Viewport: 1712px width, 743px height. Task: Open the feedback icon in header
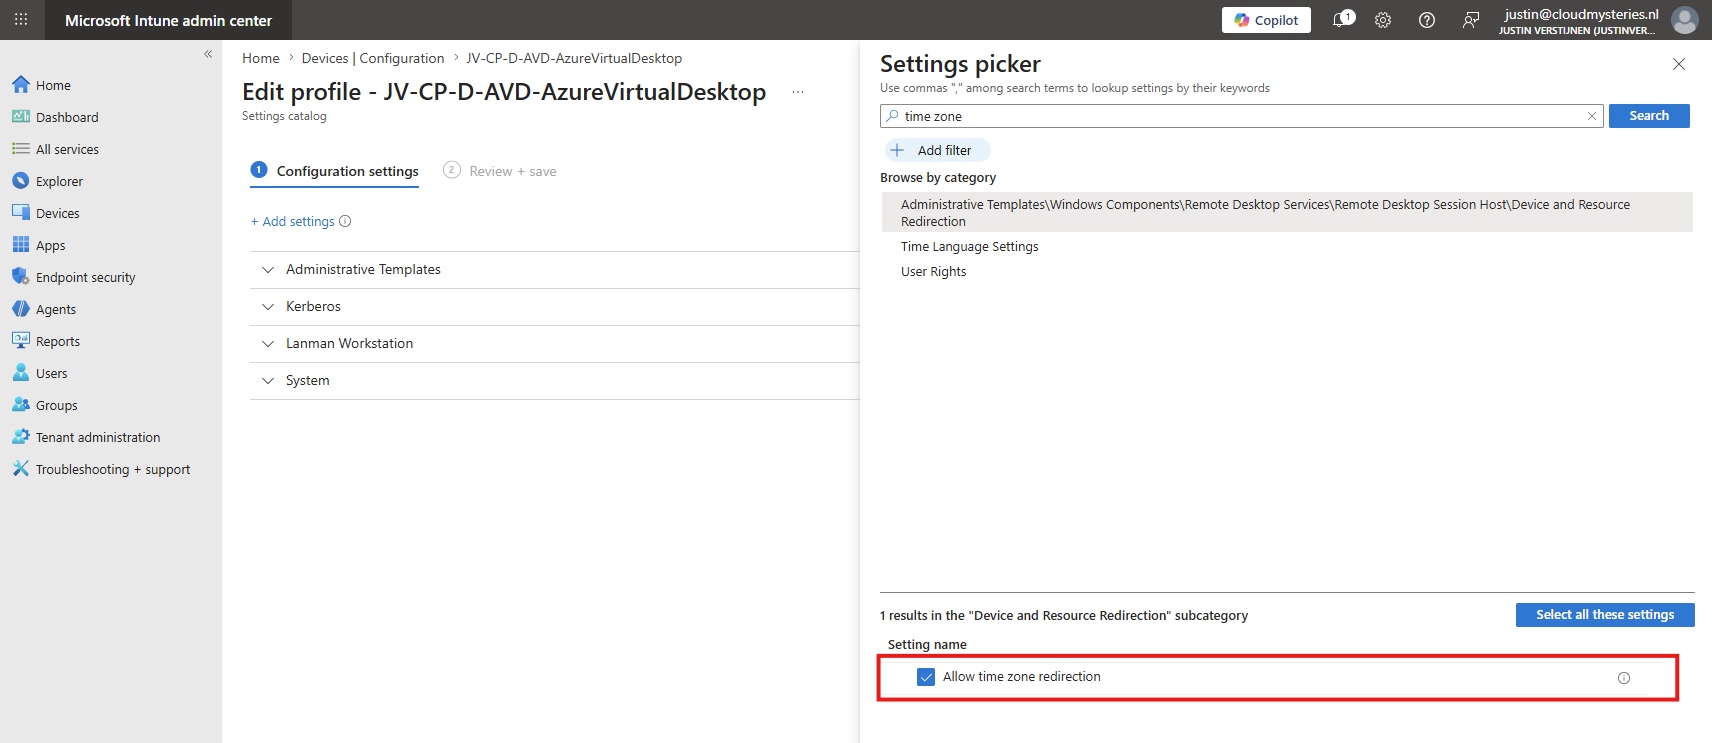tap(1471, 20)
